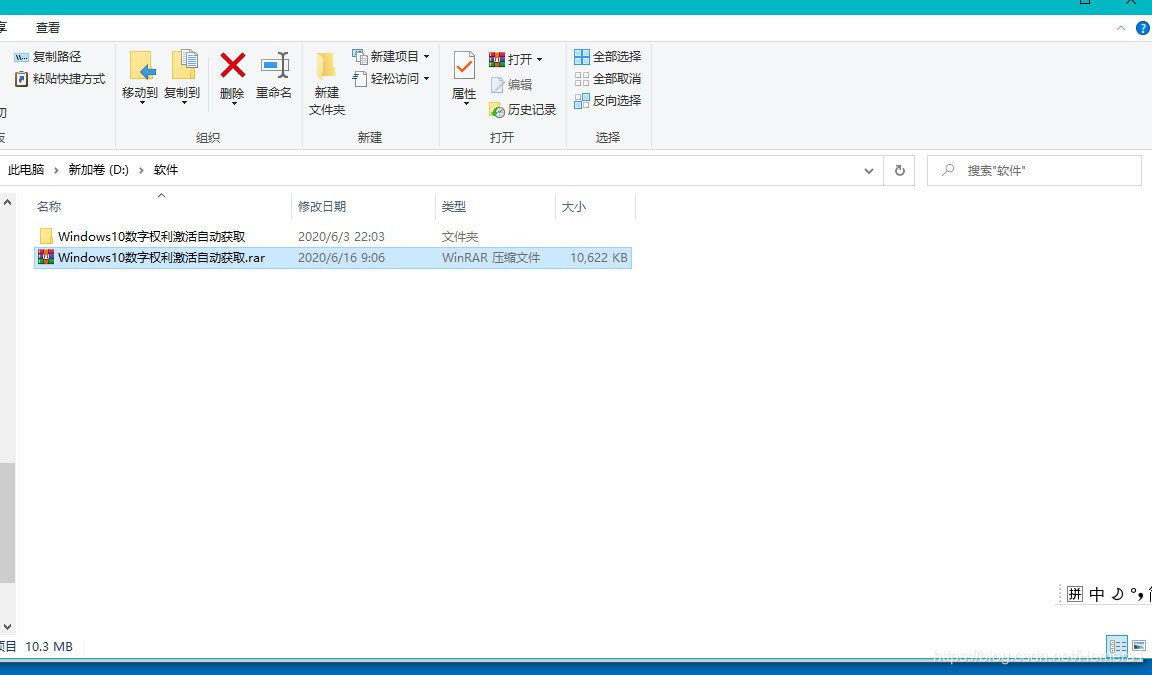
Task: Switch to Details view icon in the status bar
Action: tap(1117, 646)
